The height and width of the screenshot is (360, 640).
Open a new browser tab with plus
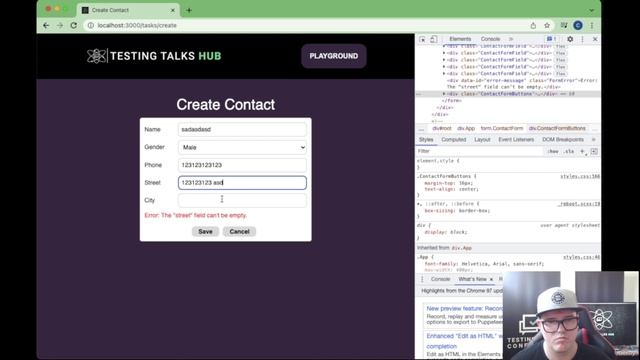coord(189,10)
